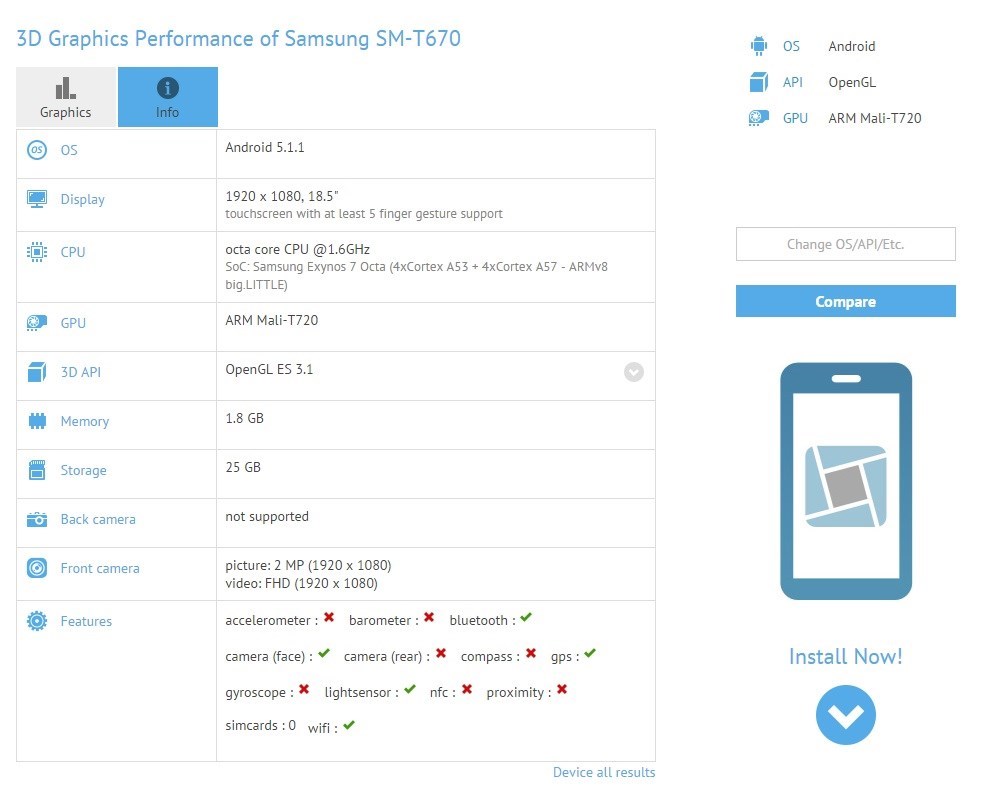Click the Memory row label
The width and height of the screenshot is (987, 810).
pos(85,422)
